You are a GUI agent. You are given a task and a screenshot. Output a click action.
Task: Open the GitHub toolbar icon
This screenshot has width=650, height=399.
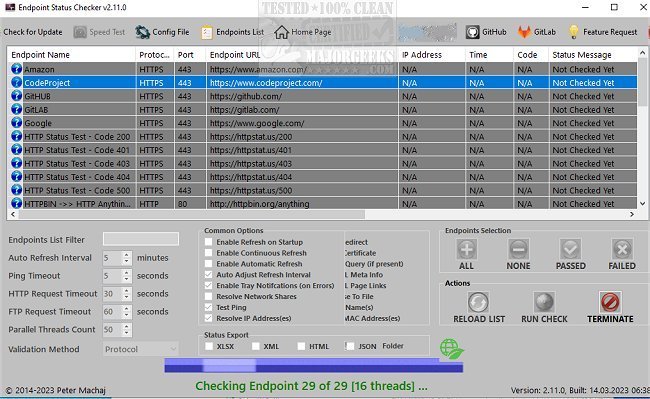point(472,32)
